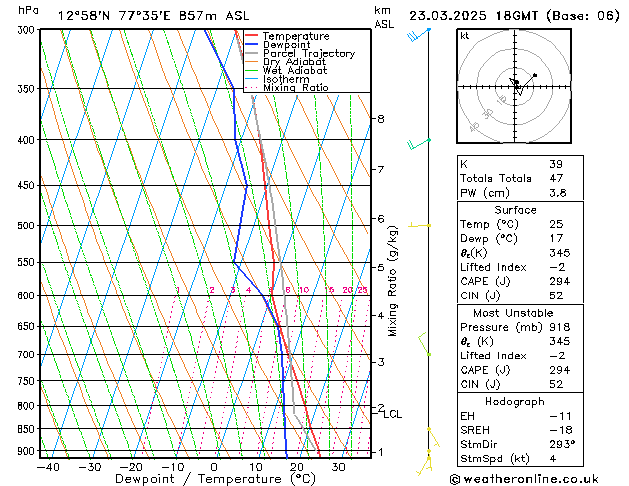629x486 pixels.
Task: Click the Dewpoint / Temperature axis title
Action: coord(215,479)
